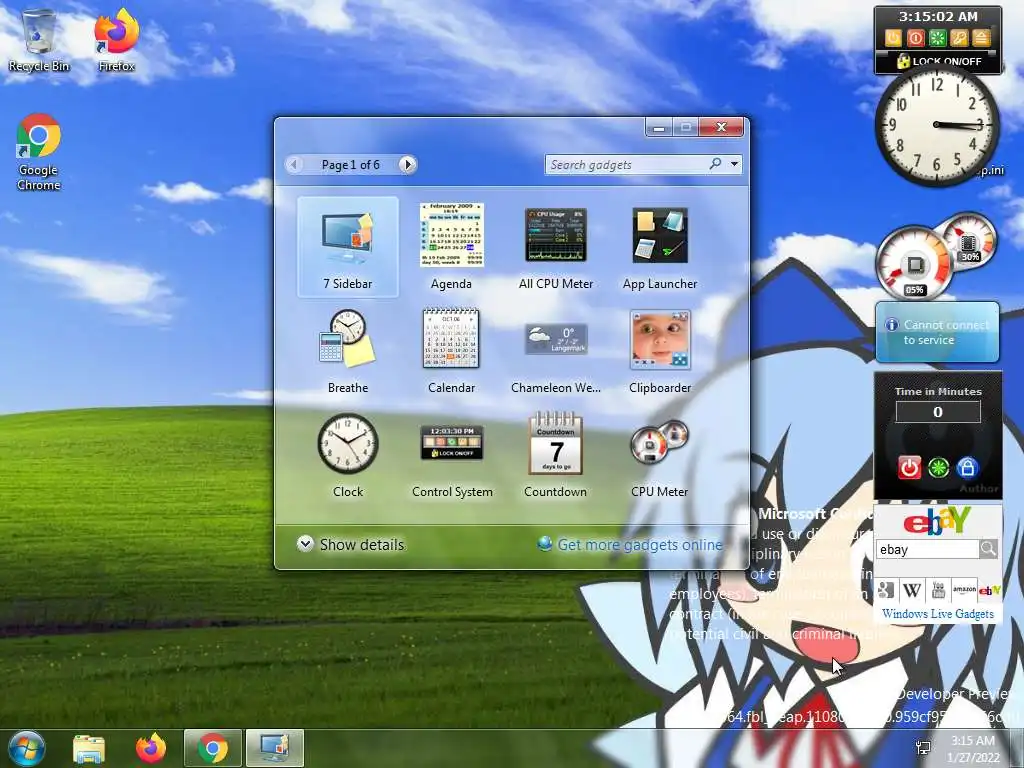The image size is (1024, 768).
Task: Select small ebay provider in search gadget
Action: pyautogui.click(x=989, y=590)
